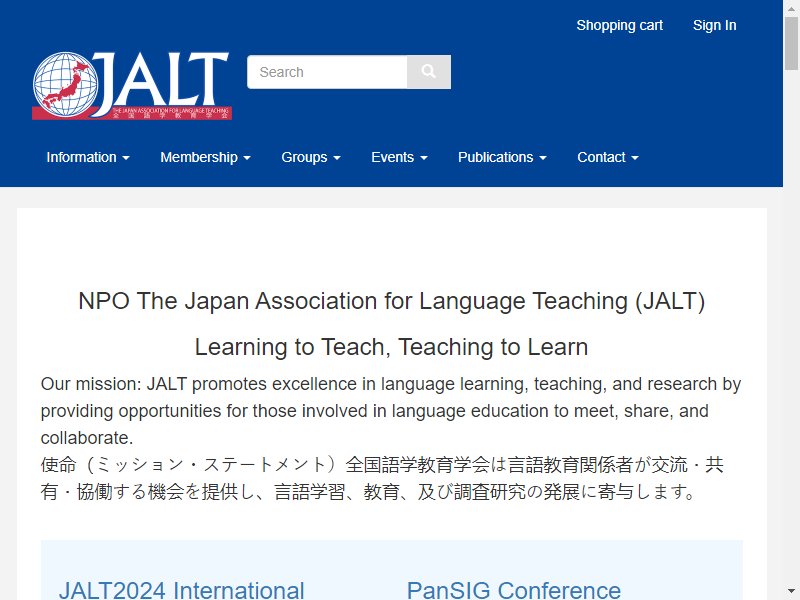Click the magnifying glass search button

[429, 72]
